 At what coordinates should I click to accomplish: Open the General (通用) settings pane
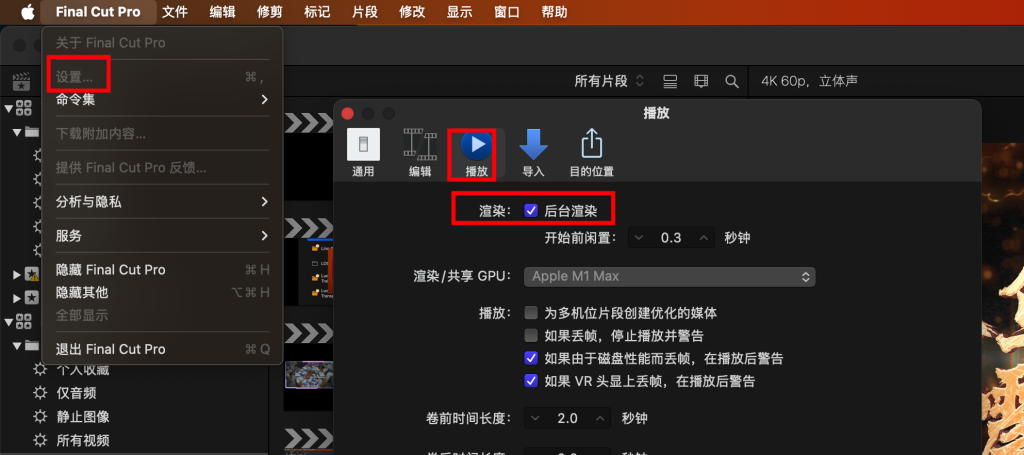pos(363,154)
